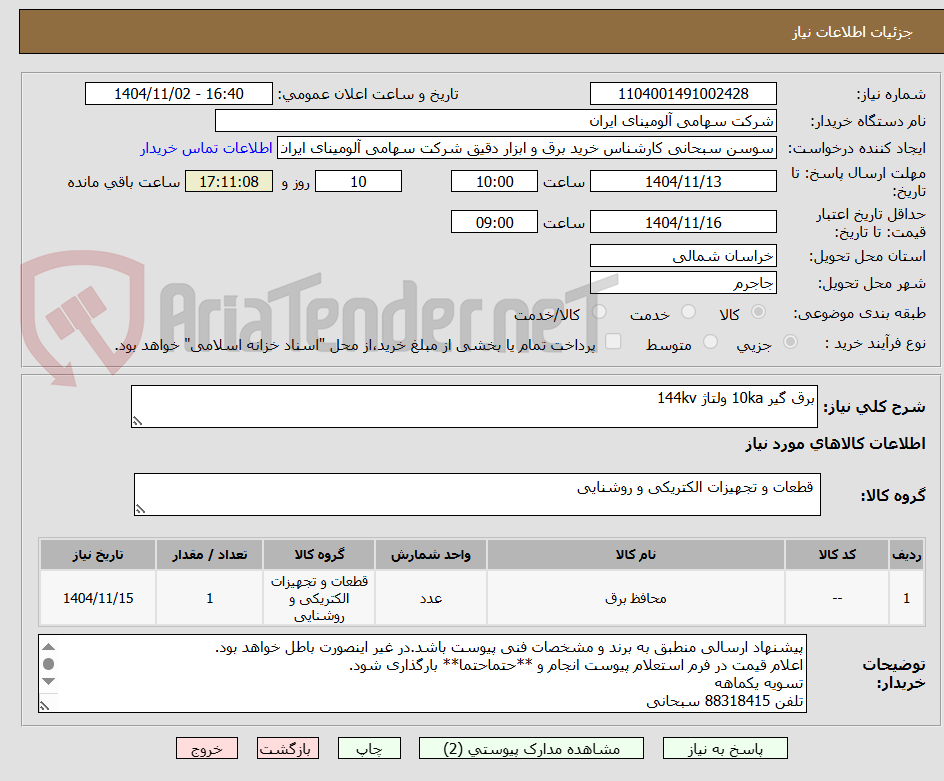This screenshot has width=944, height=781.
Task: Click the بازگشت back button
Action: [288, 748]
